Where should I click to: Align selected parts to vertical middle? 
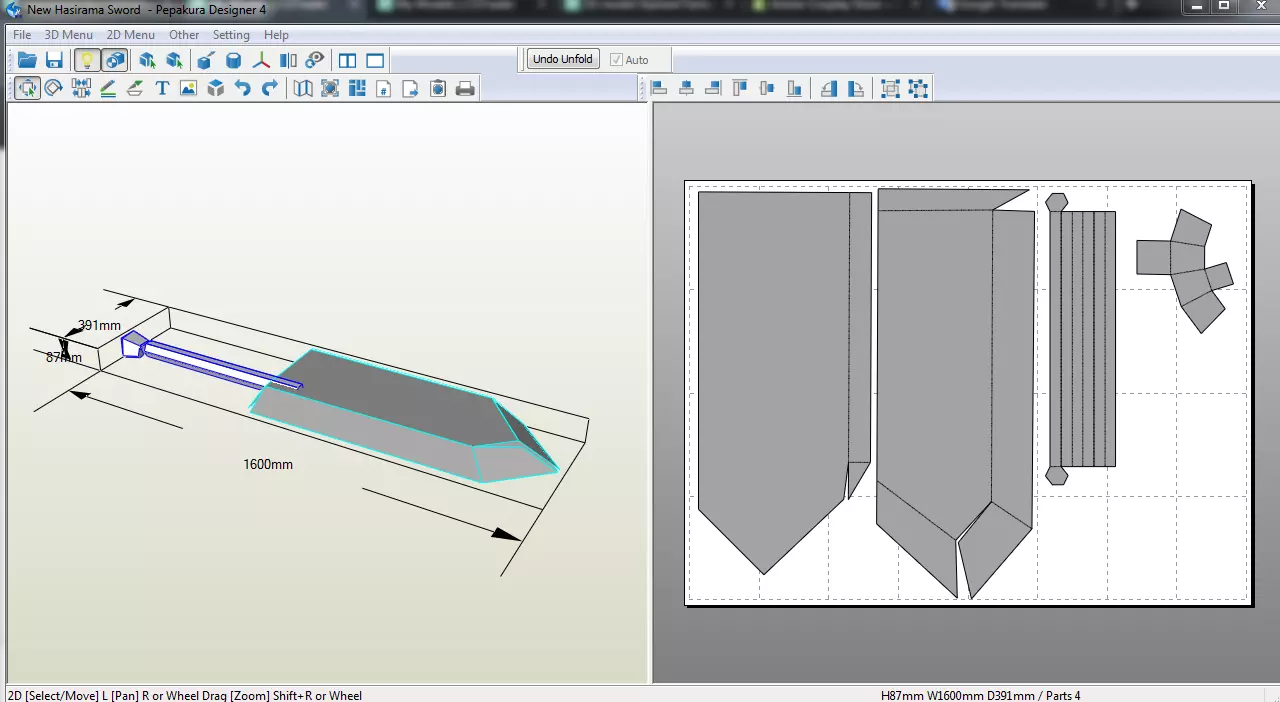coord(767,88)
